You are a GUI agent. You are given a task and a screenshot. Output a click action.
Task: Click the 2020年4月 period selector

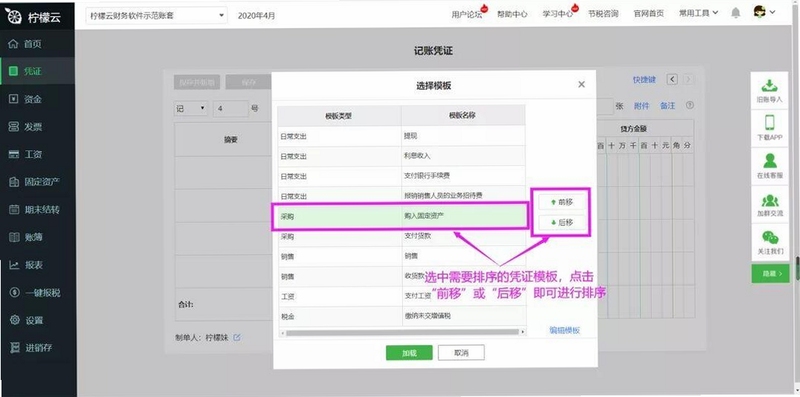(256, 16)
